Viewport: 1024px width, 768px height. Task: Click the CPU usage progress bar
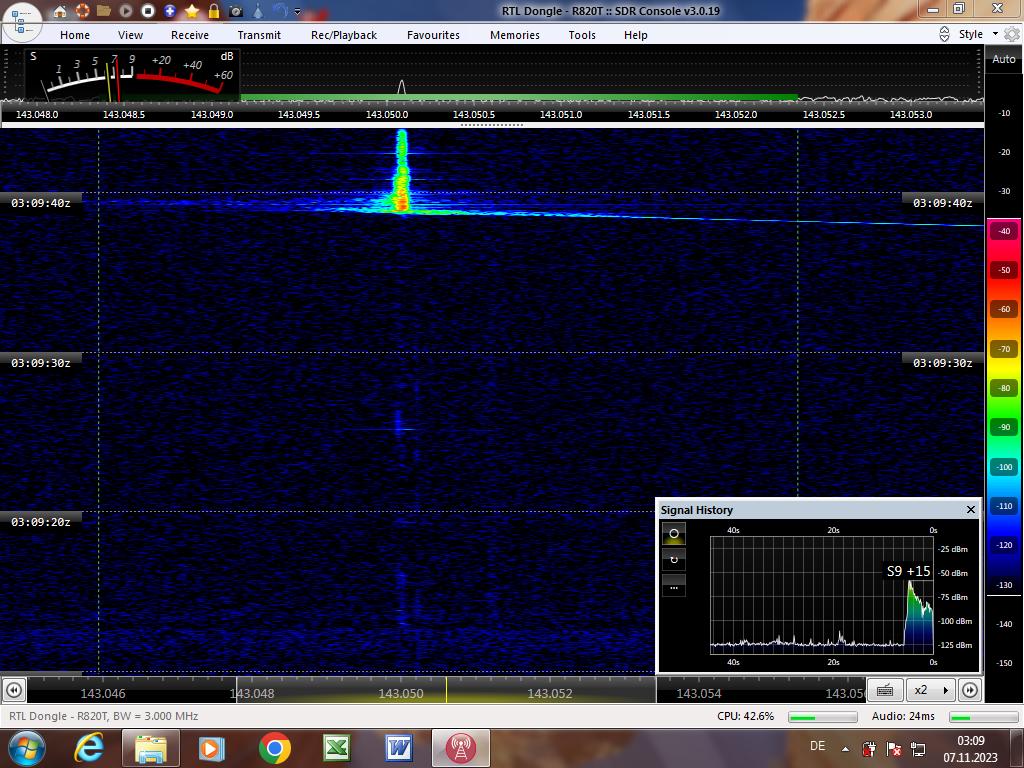[822, 717]
